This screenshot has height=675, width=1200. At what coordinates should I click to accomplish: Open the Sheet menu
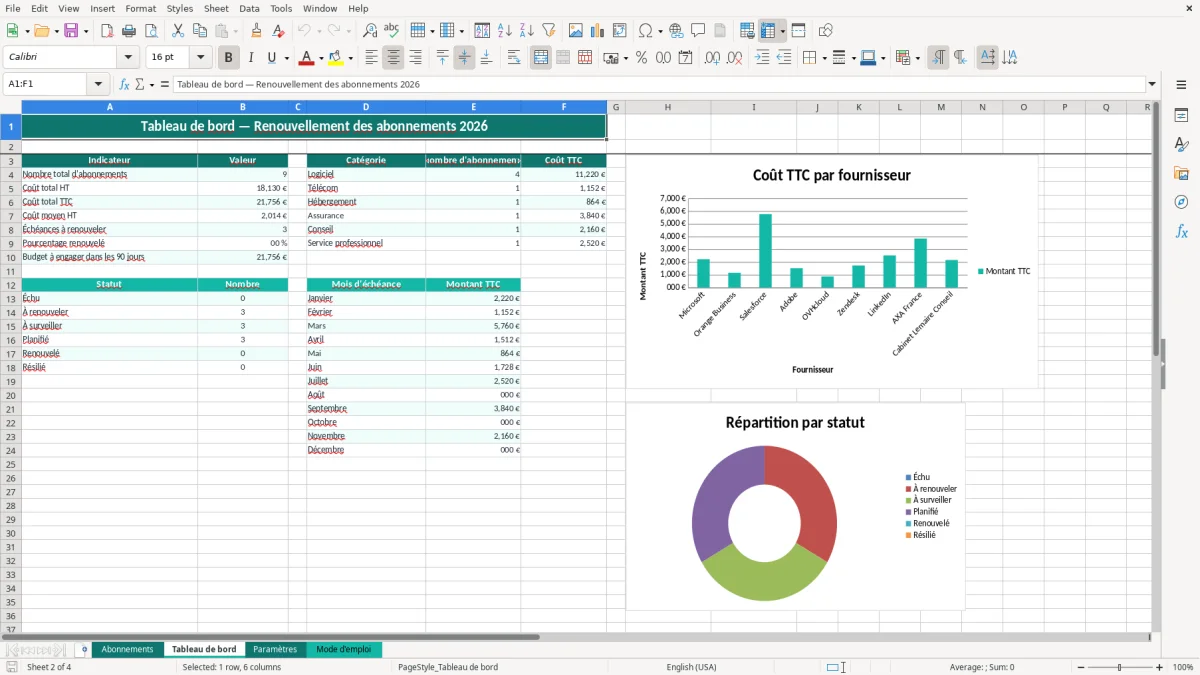coord(216,8)
